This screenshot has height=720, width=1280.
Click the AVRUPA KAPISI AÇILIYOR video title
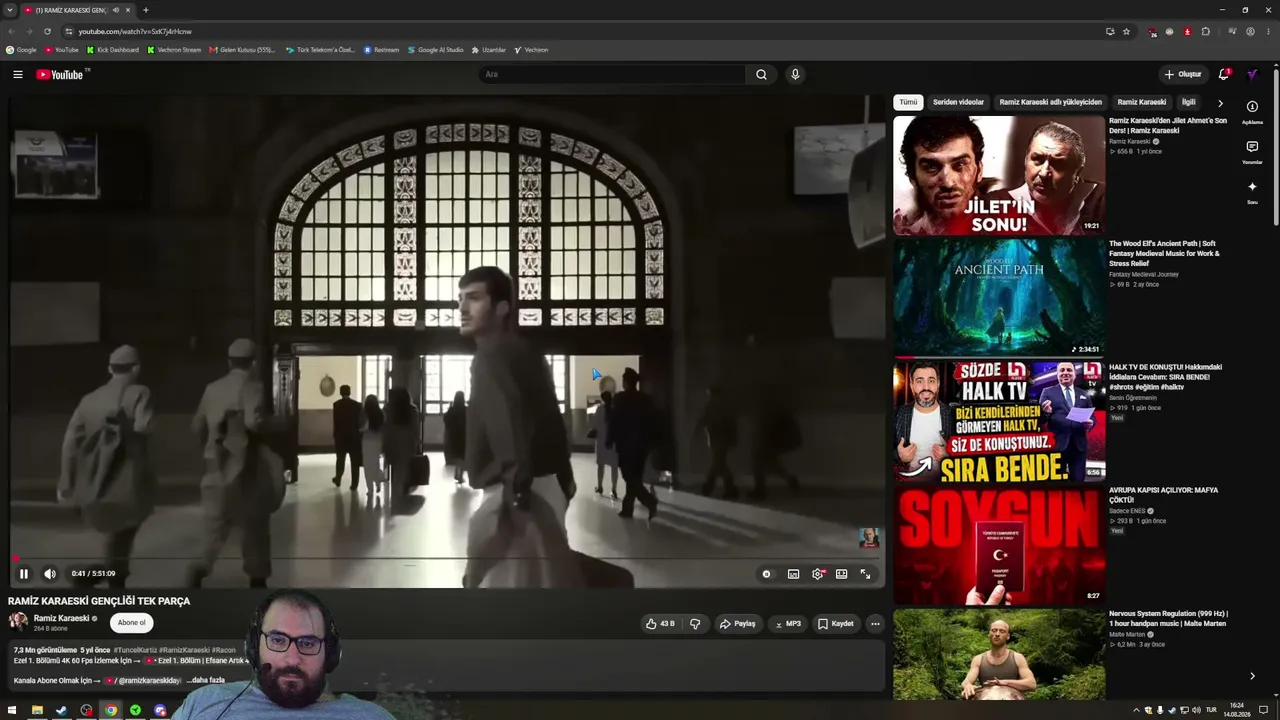[x=1163, y=495]
